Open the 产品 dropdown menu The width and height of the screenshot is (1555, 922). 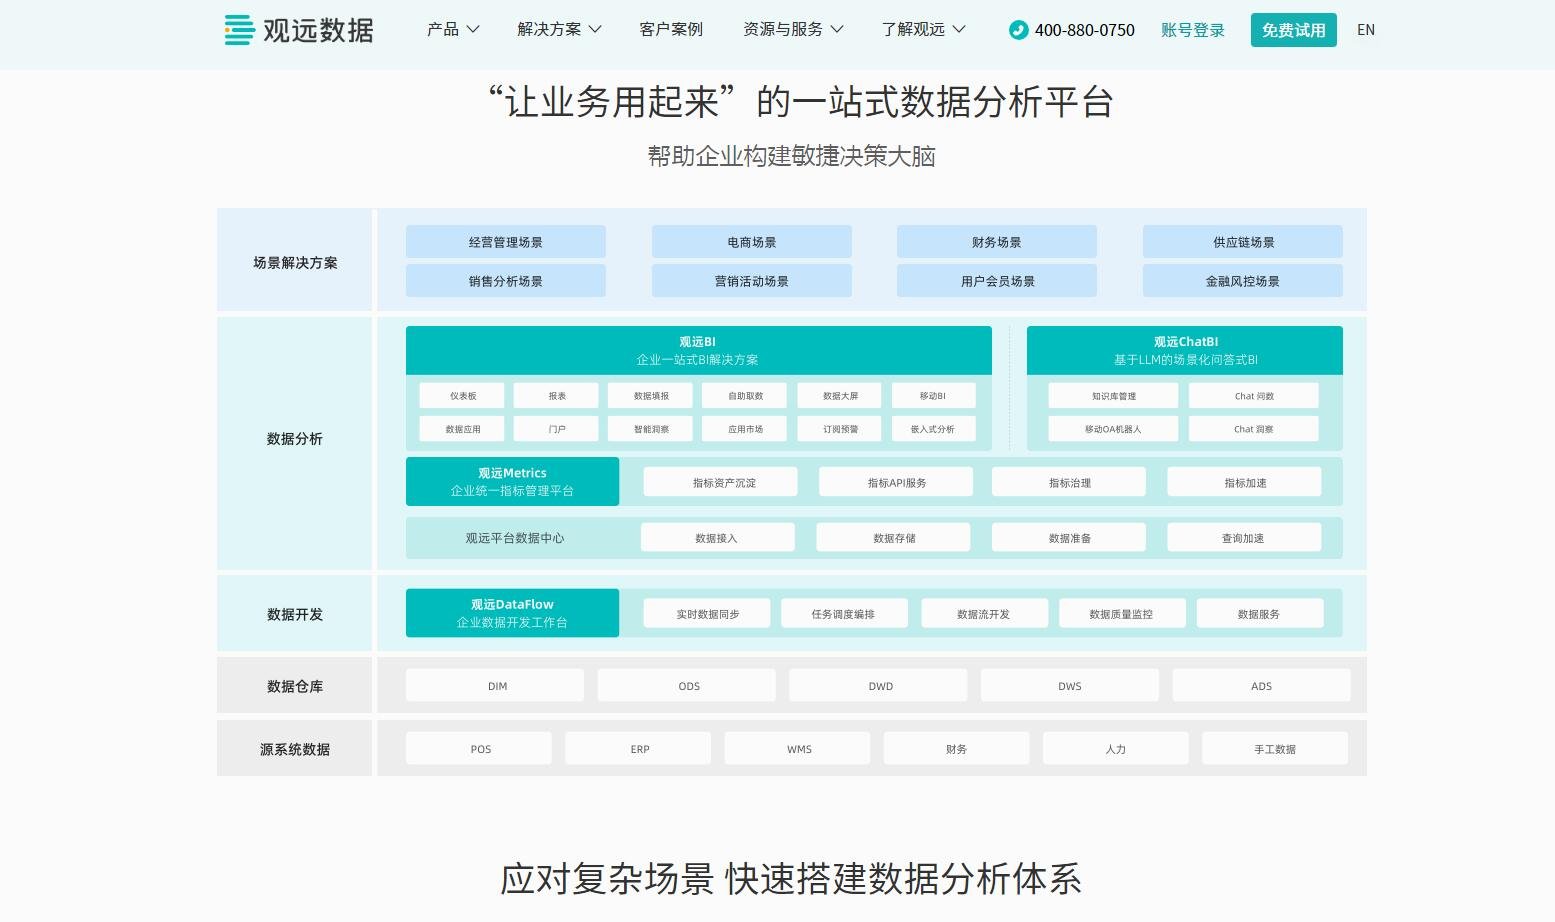[x=451, y=30]
